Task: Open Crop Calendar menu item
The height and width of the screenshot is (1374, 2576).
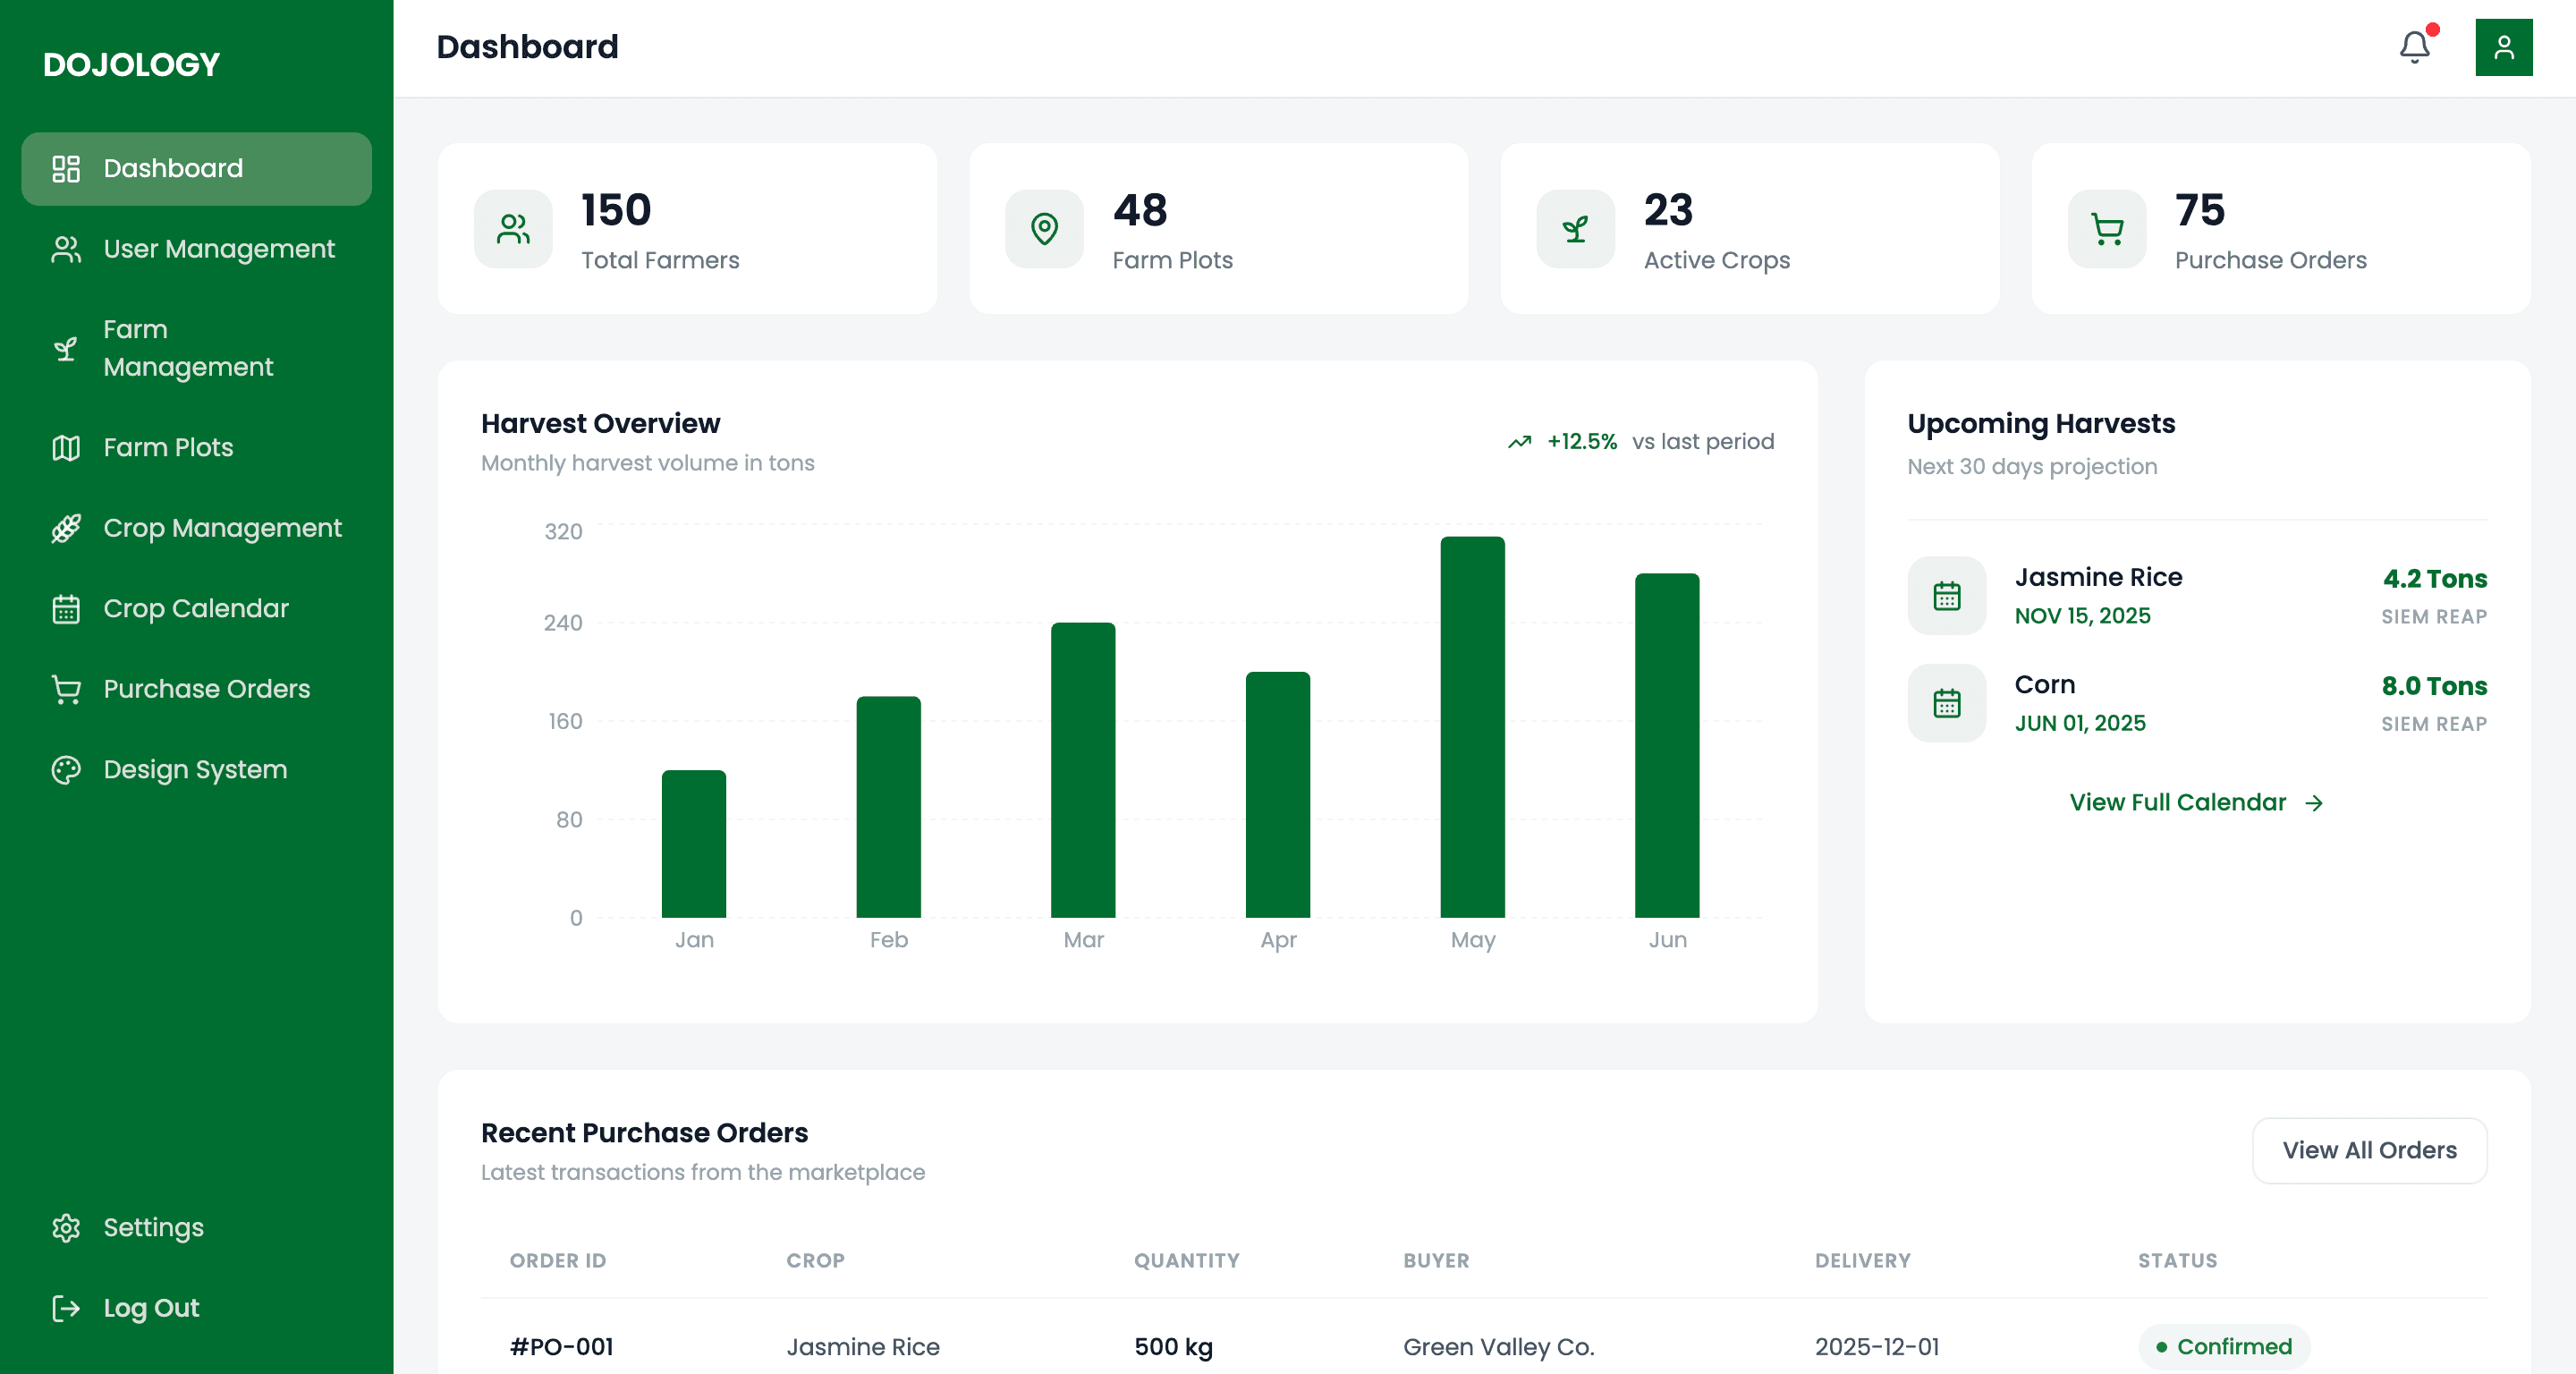Action: pyautogui.click(x=196, y=608)
